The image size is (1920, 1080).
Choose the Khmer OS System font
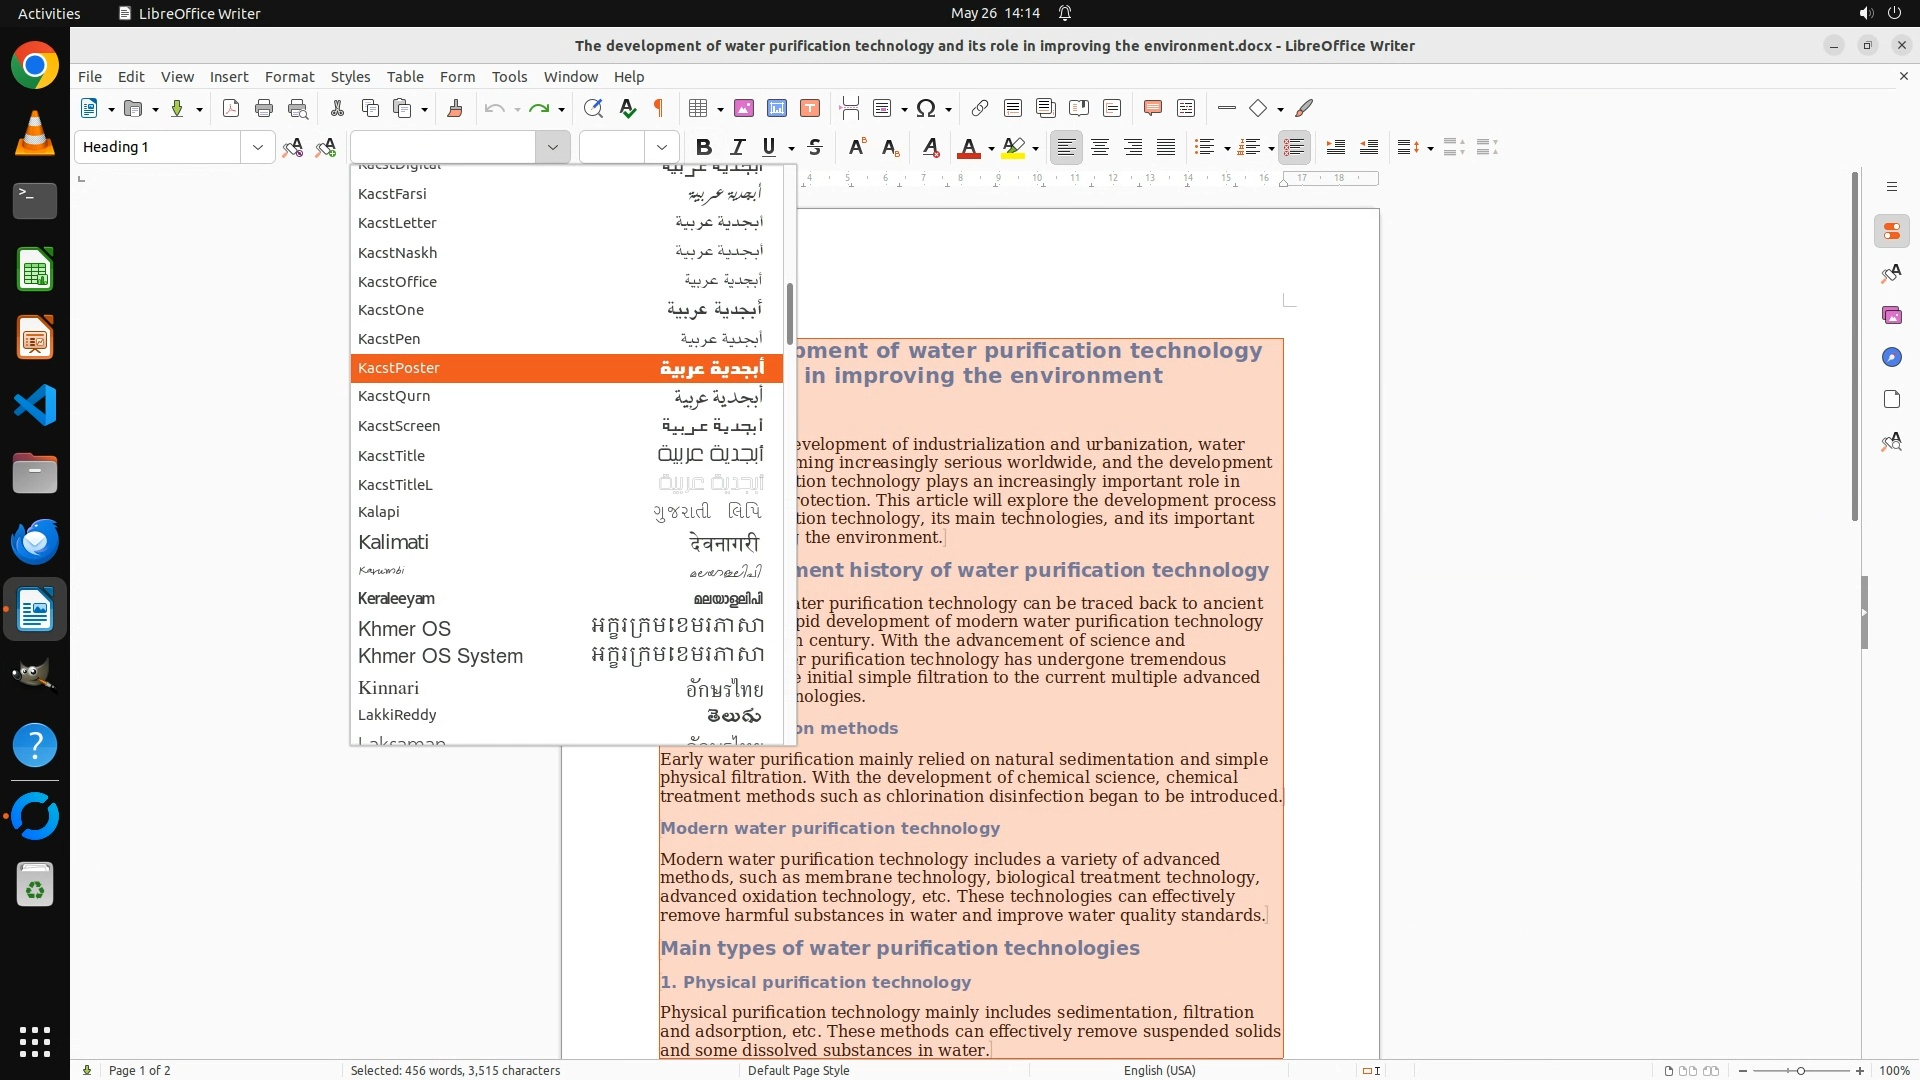440,656
